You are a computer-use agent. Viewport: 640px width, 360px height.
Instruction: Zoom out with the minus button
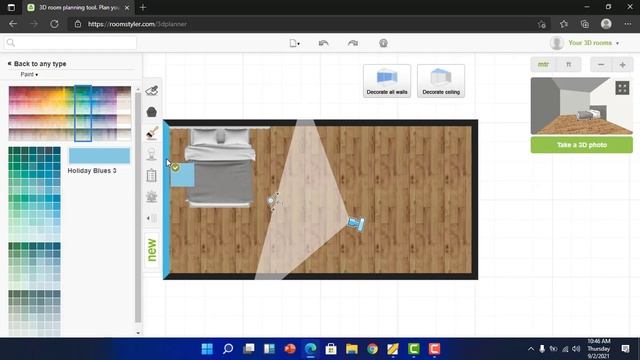click(x=601, y=64)
